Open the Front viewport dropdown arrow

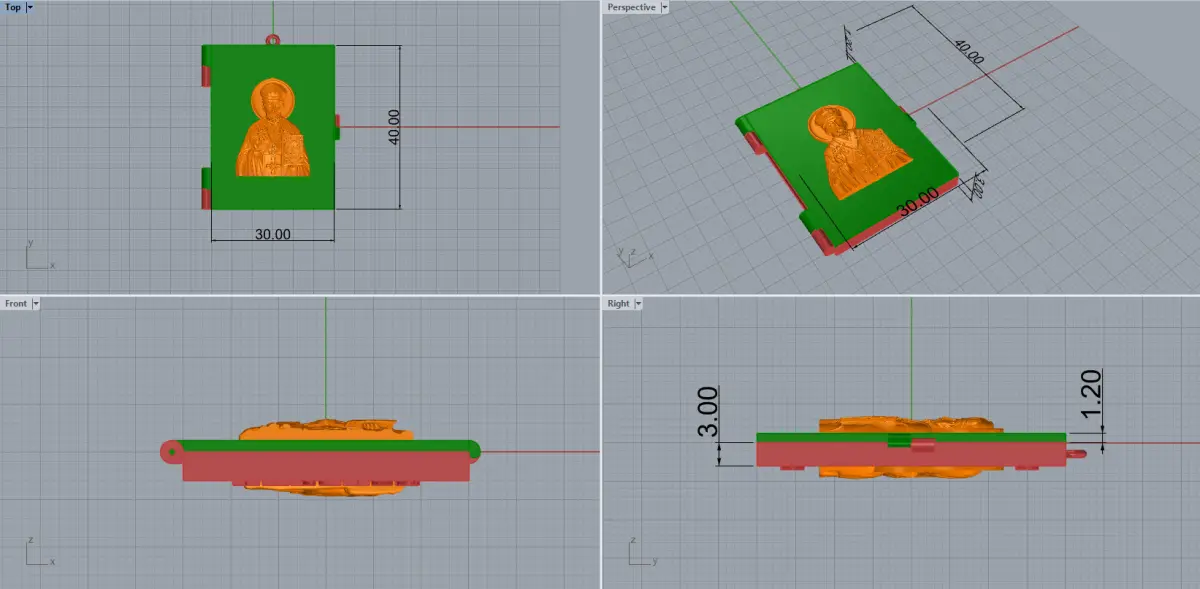click(x=36, y=303)
